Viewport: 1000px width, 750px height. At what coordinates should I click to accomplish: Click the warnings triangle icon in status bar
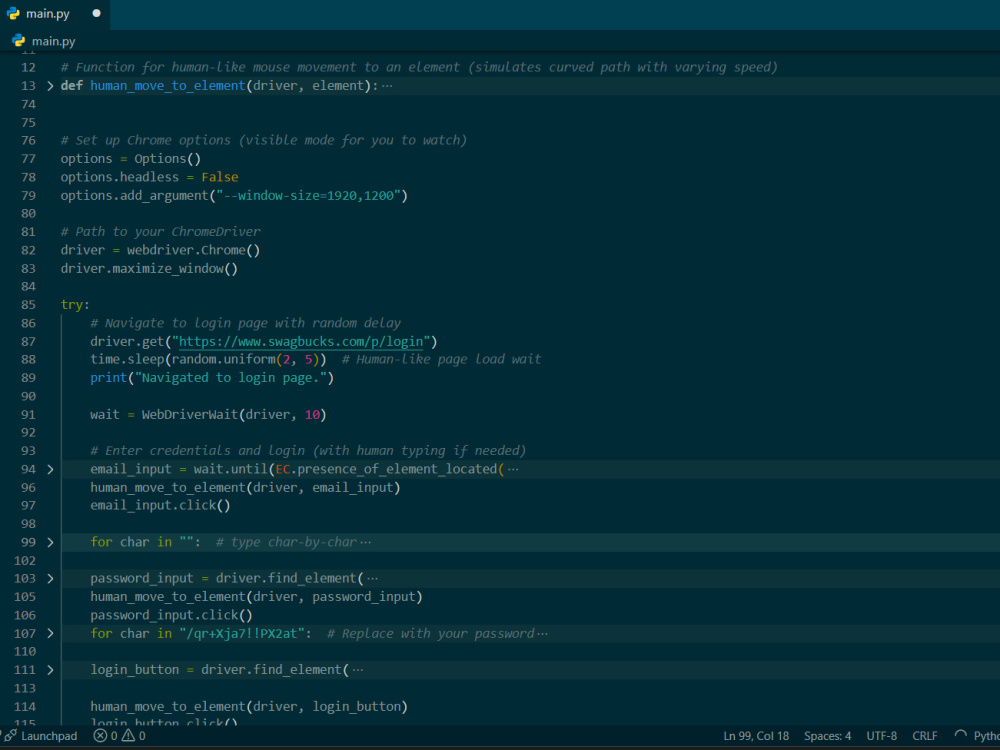[128, 736]
